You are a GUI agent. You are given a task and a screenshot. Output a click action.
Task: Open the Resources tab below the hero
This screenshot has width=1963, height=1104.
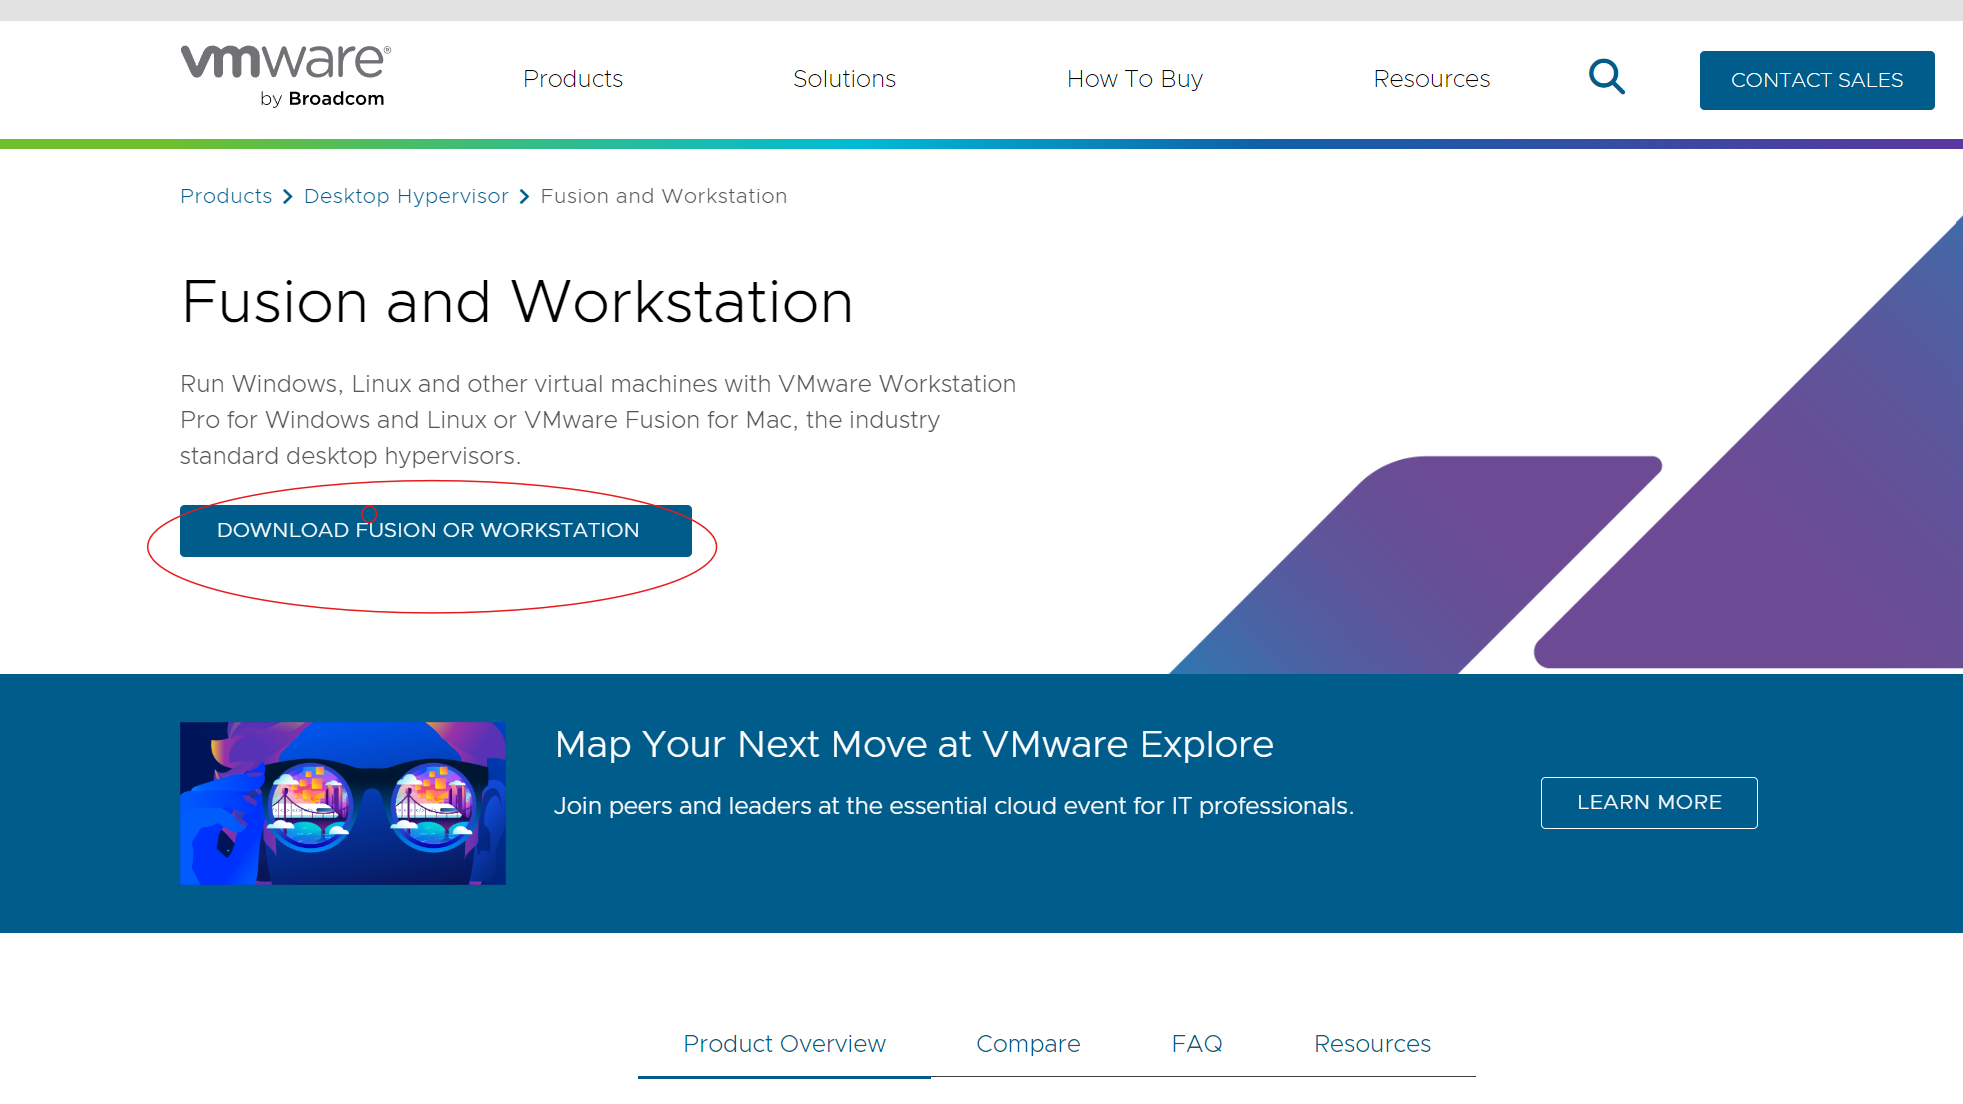[x=1372, y=1043]
